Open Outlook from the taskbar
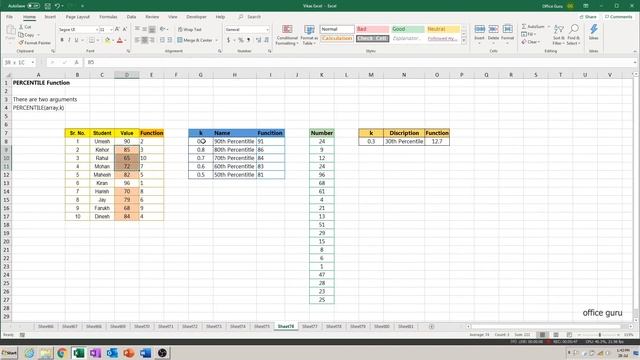This screenshot has height=360, width=640. pyautogui.click(x=112, y=353)
